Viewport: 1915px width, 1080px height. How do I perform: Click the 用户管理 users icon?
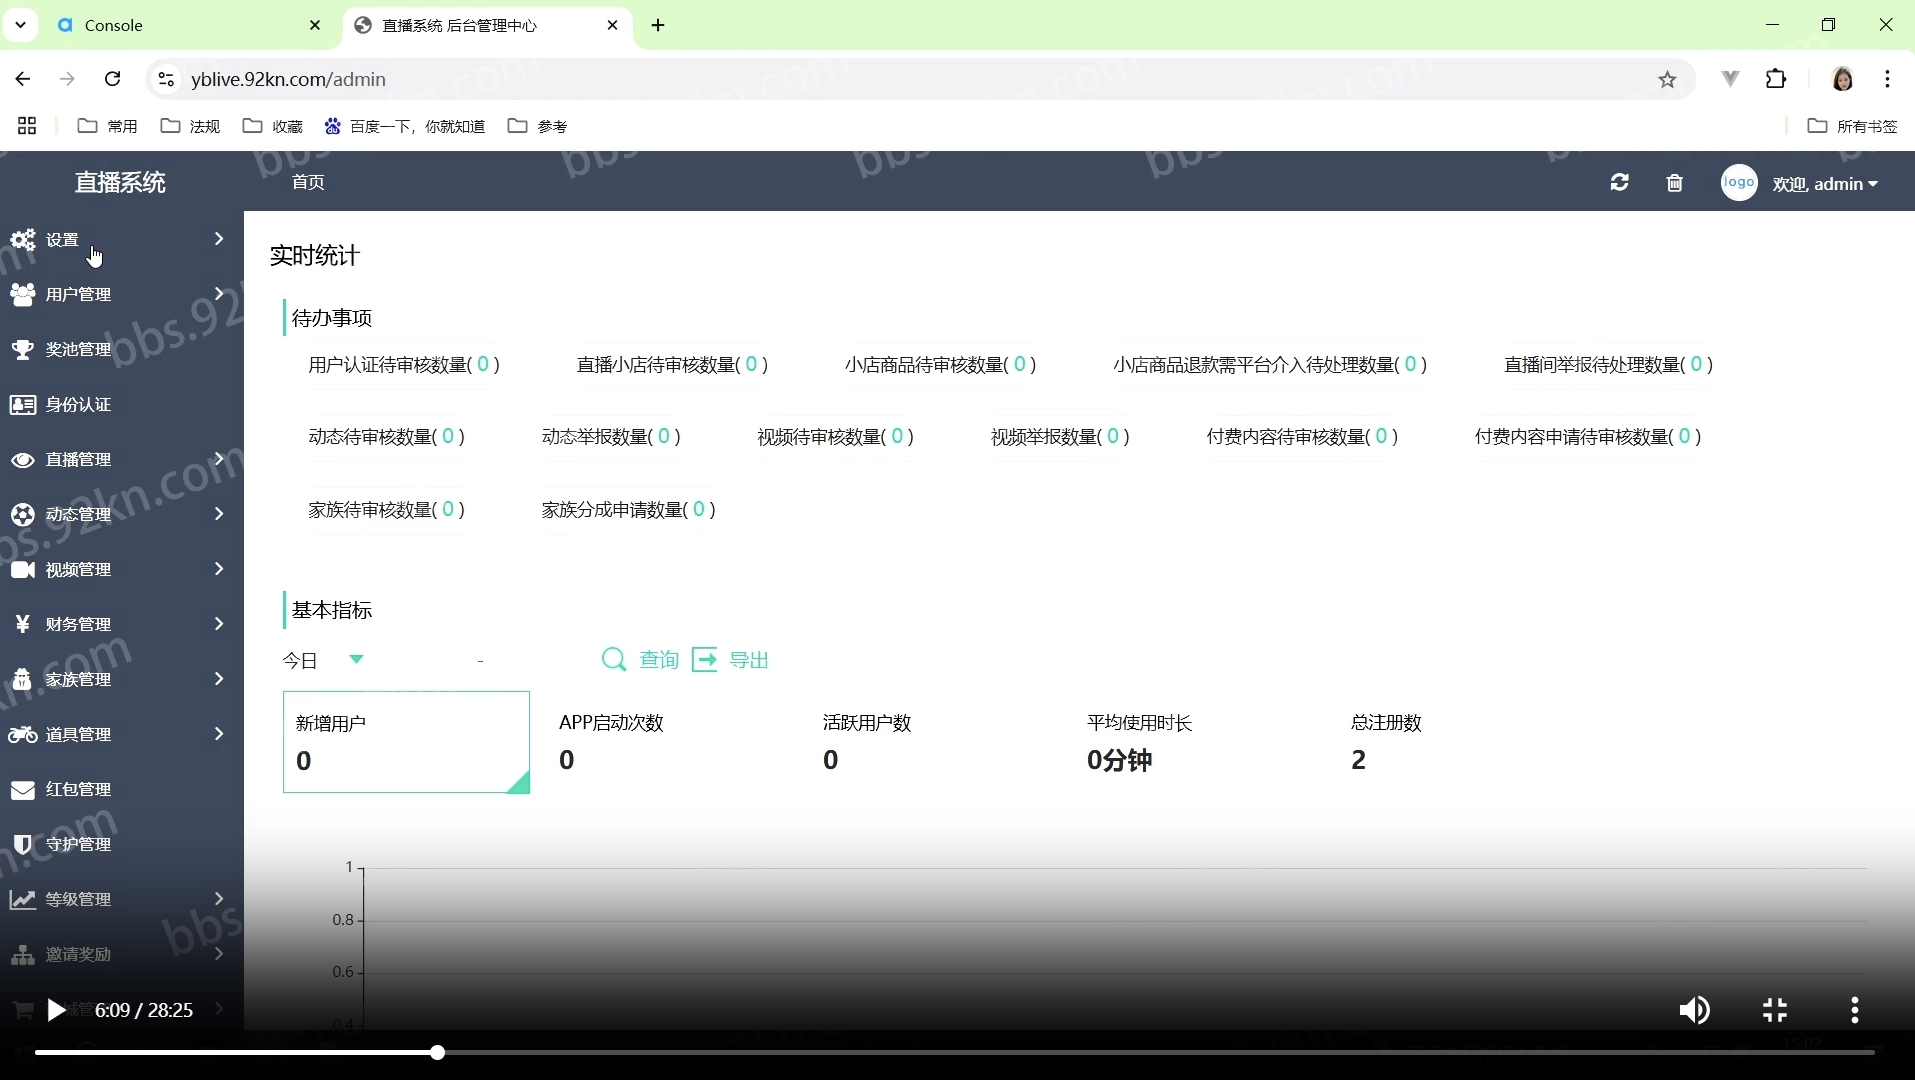(x=23, y=294)
